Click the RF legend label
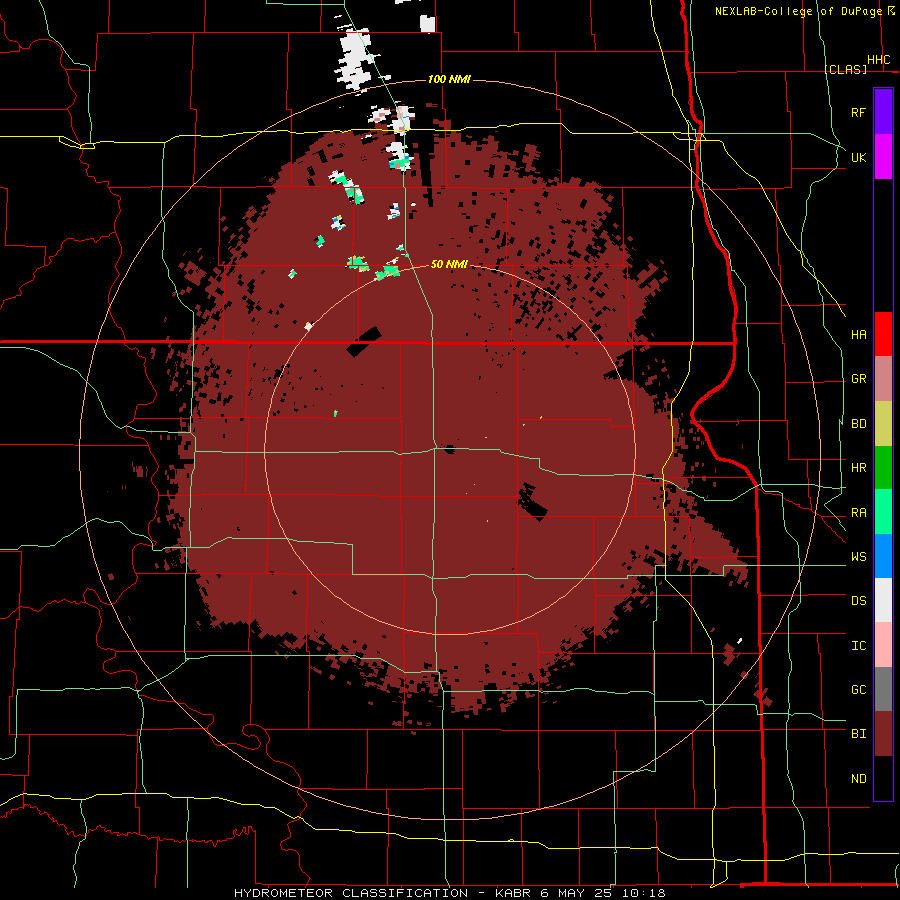The image size is (900, 900). click(858, 112)
